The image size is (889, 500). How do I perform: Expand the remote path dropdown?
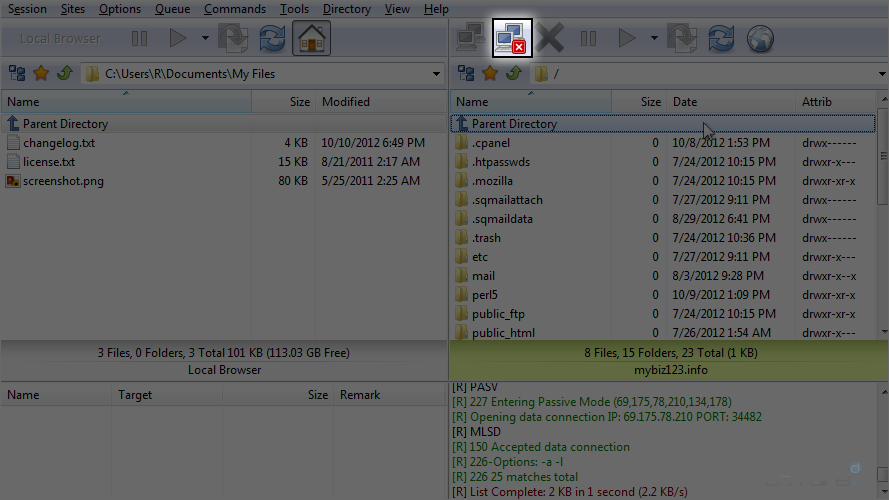880,74
